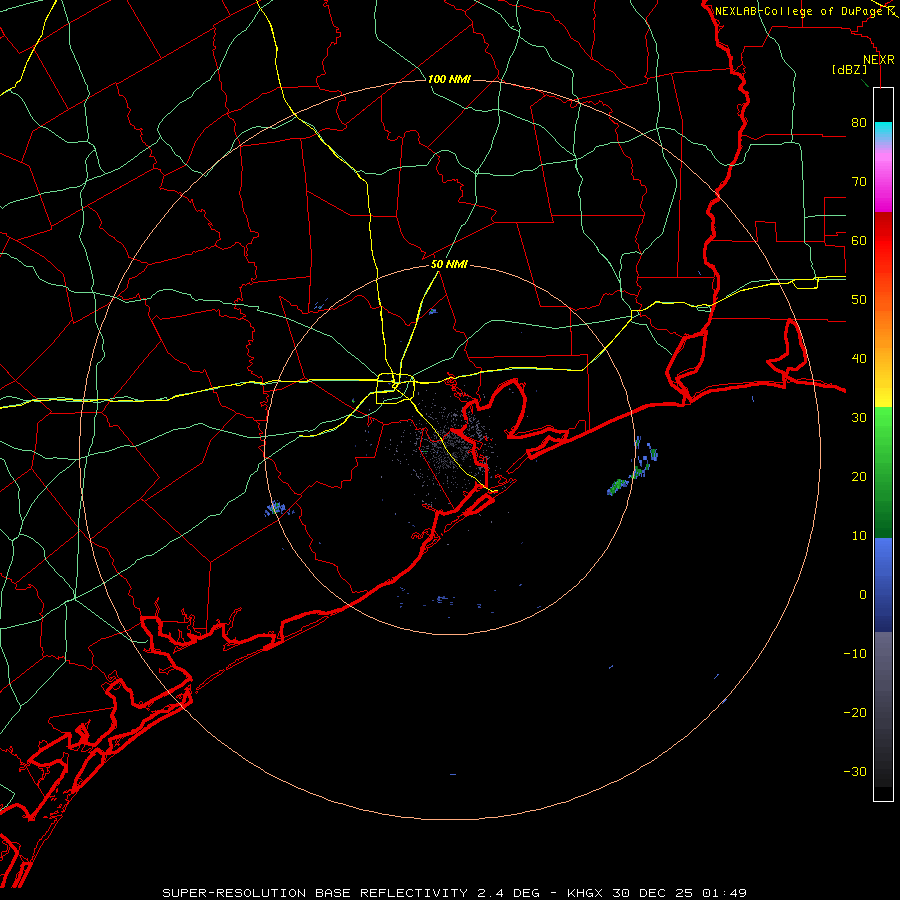Viewport: 900px width, 900px height.
Task: Click the -30 value on the dBZ scale
Action: 855,771
